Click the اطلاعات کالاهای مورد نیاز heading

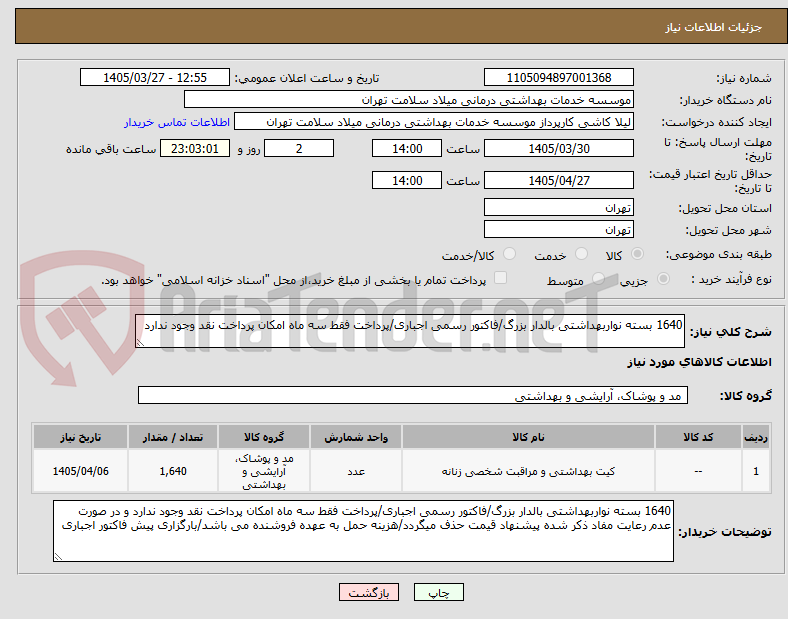click(699, 362)
